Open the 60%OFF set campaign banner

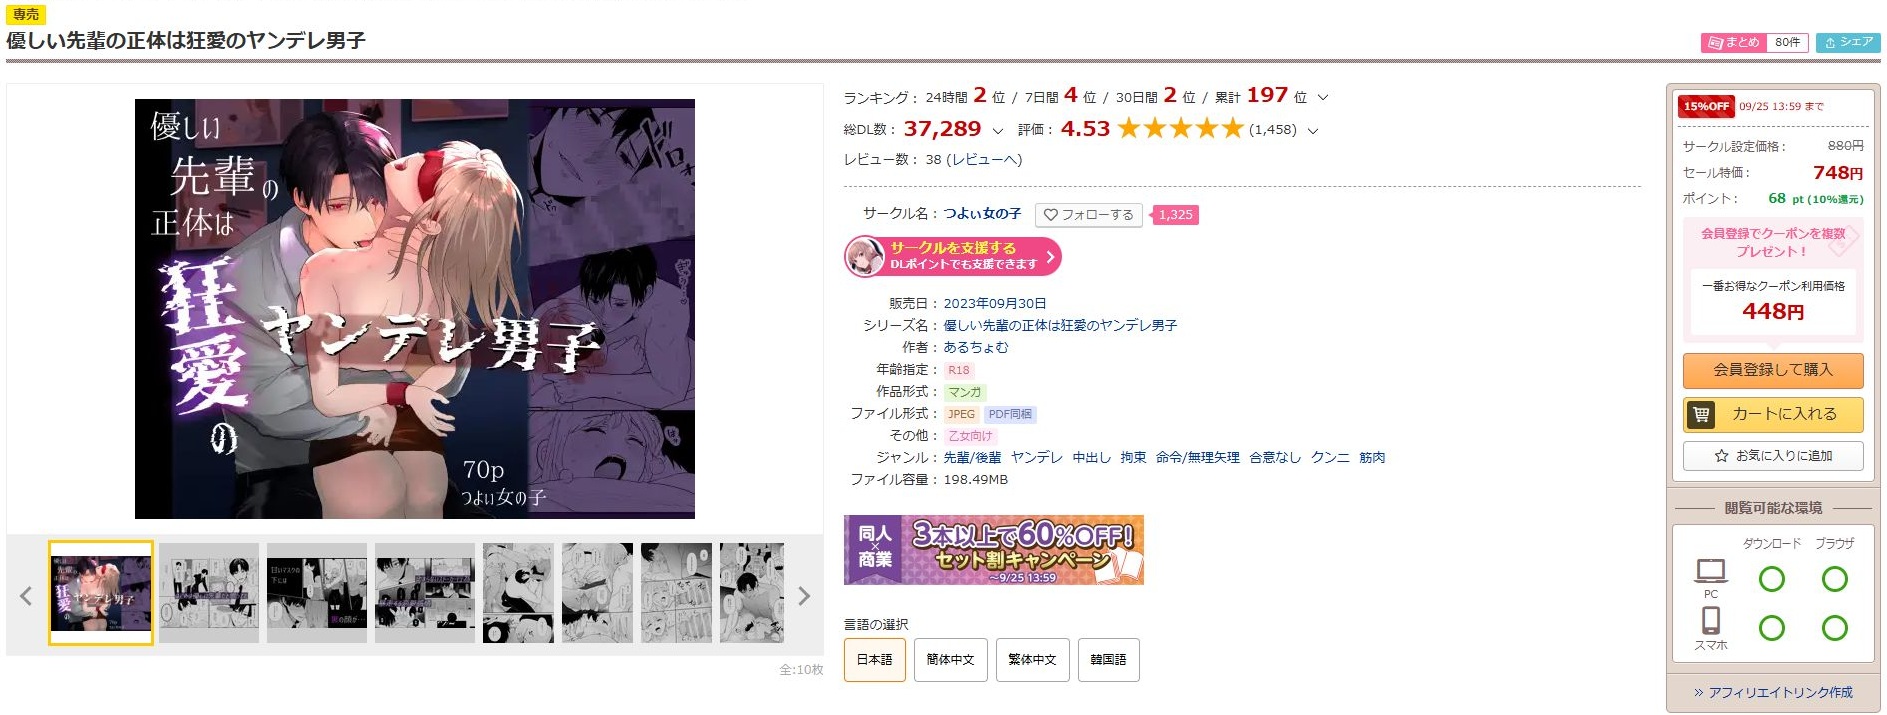pos(994,550)
